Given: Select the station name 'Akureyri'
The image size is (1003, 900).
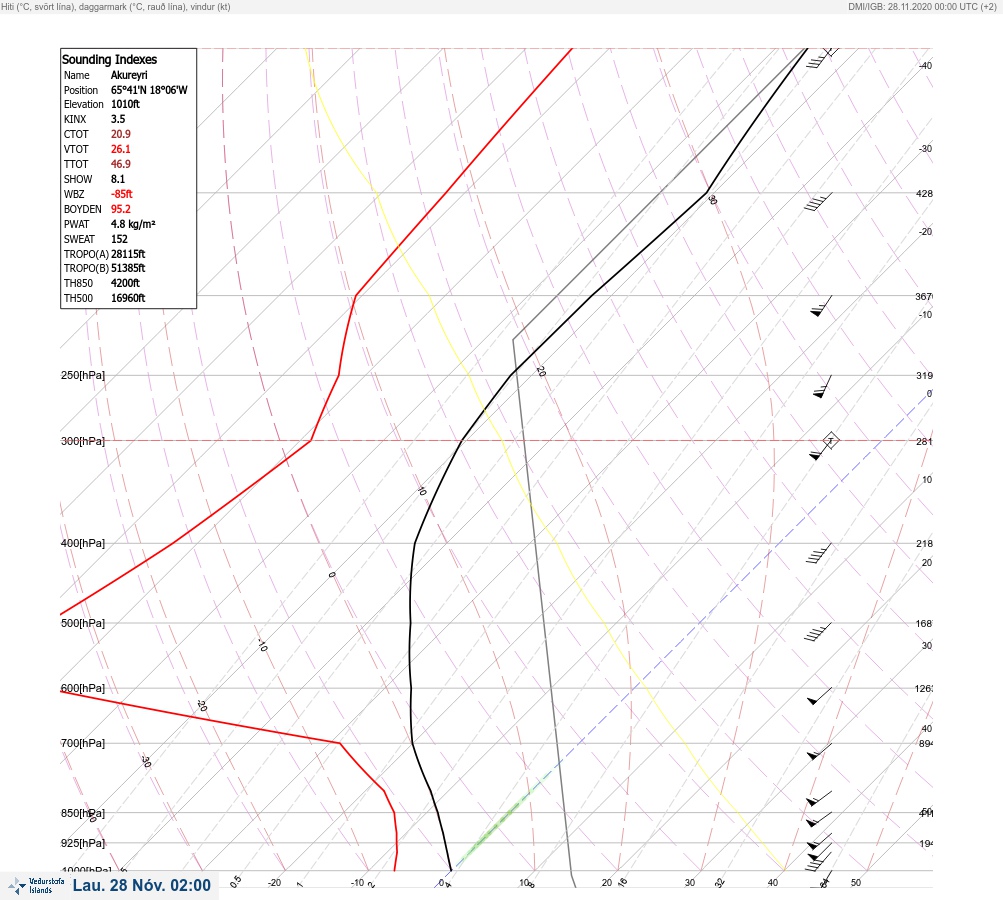Looking at the screenshot, I should 129,75.
